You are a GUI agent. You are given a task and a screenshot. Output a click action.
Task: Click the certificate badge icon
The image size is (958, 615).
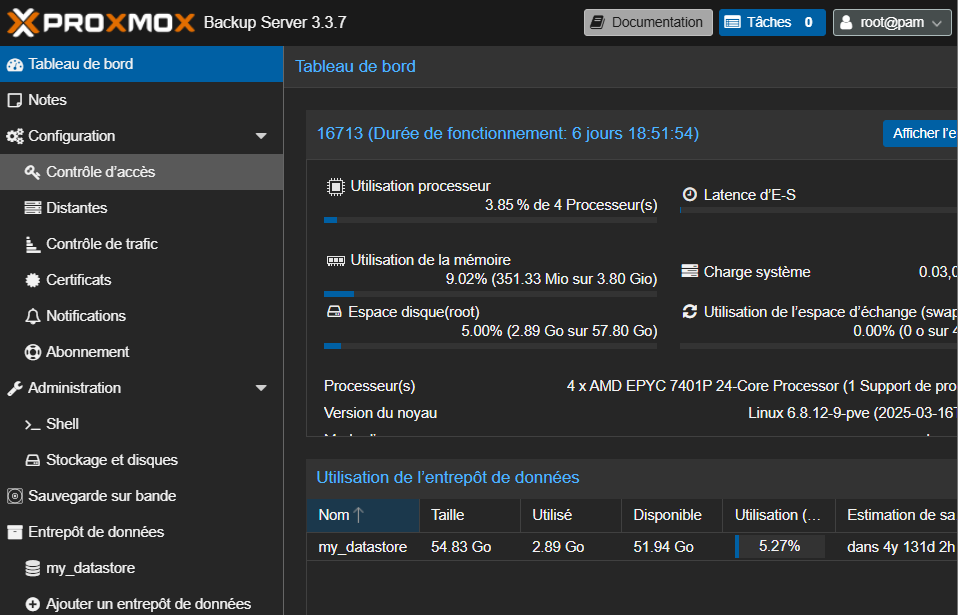click(x=32, y=280)
